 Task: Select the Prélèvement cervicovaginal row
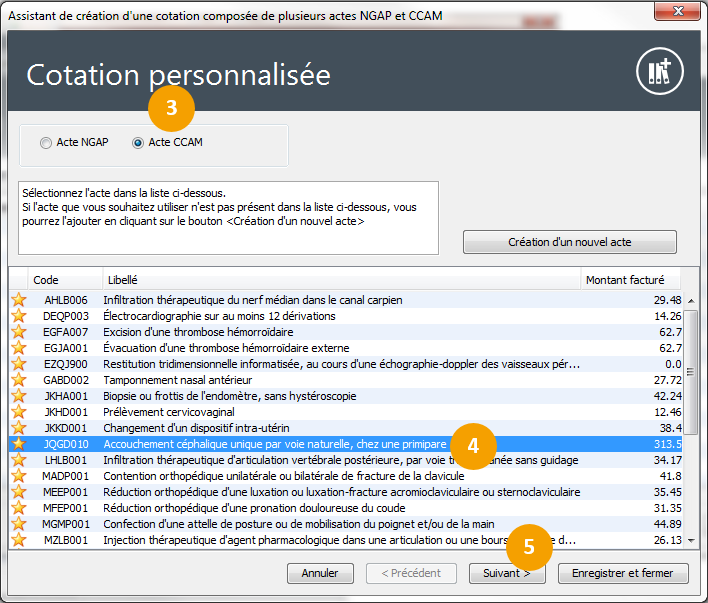pos(168,412)
